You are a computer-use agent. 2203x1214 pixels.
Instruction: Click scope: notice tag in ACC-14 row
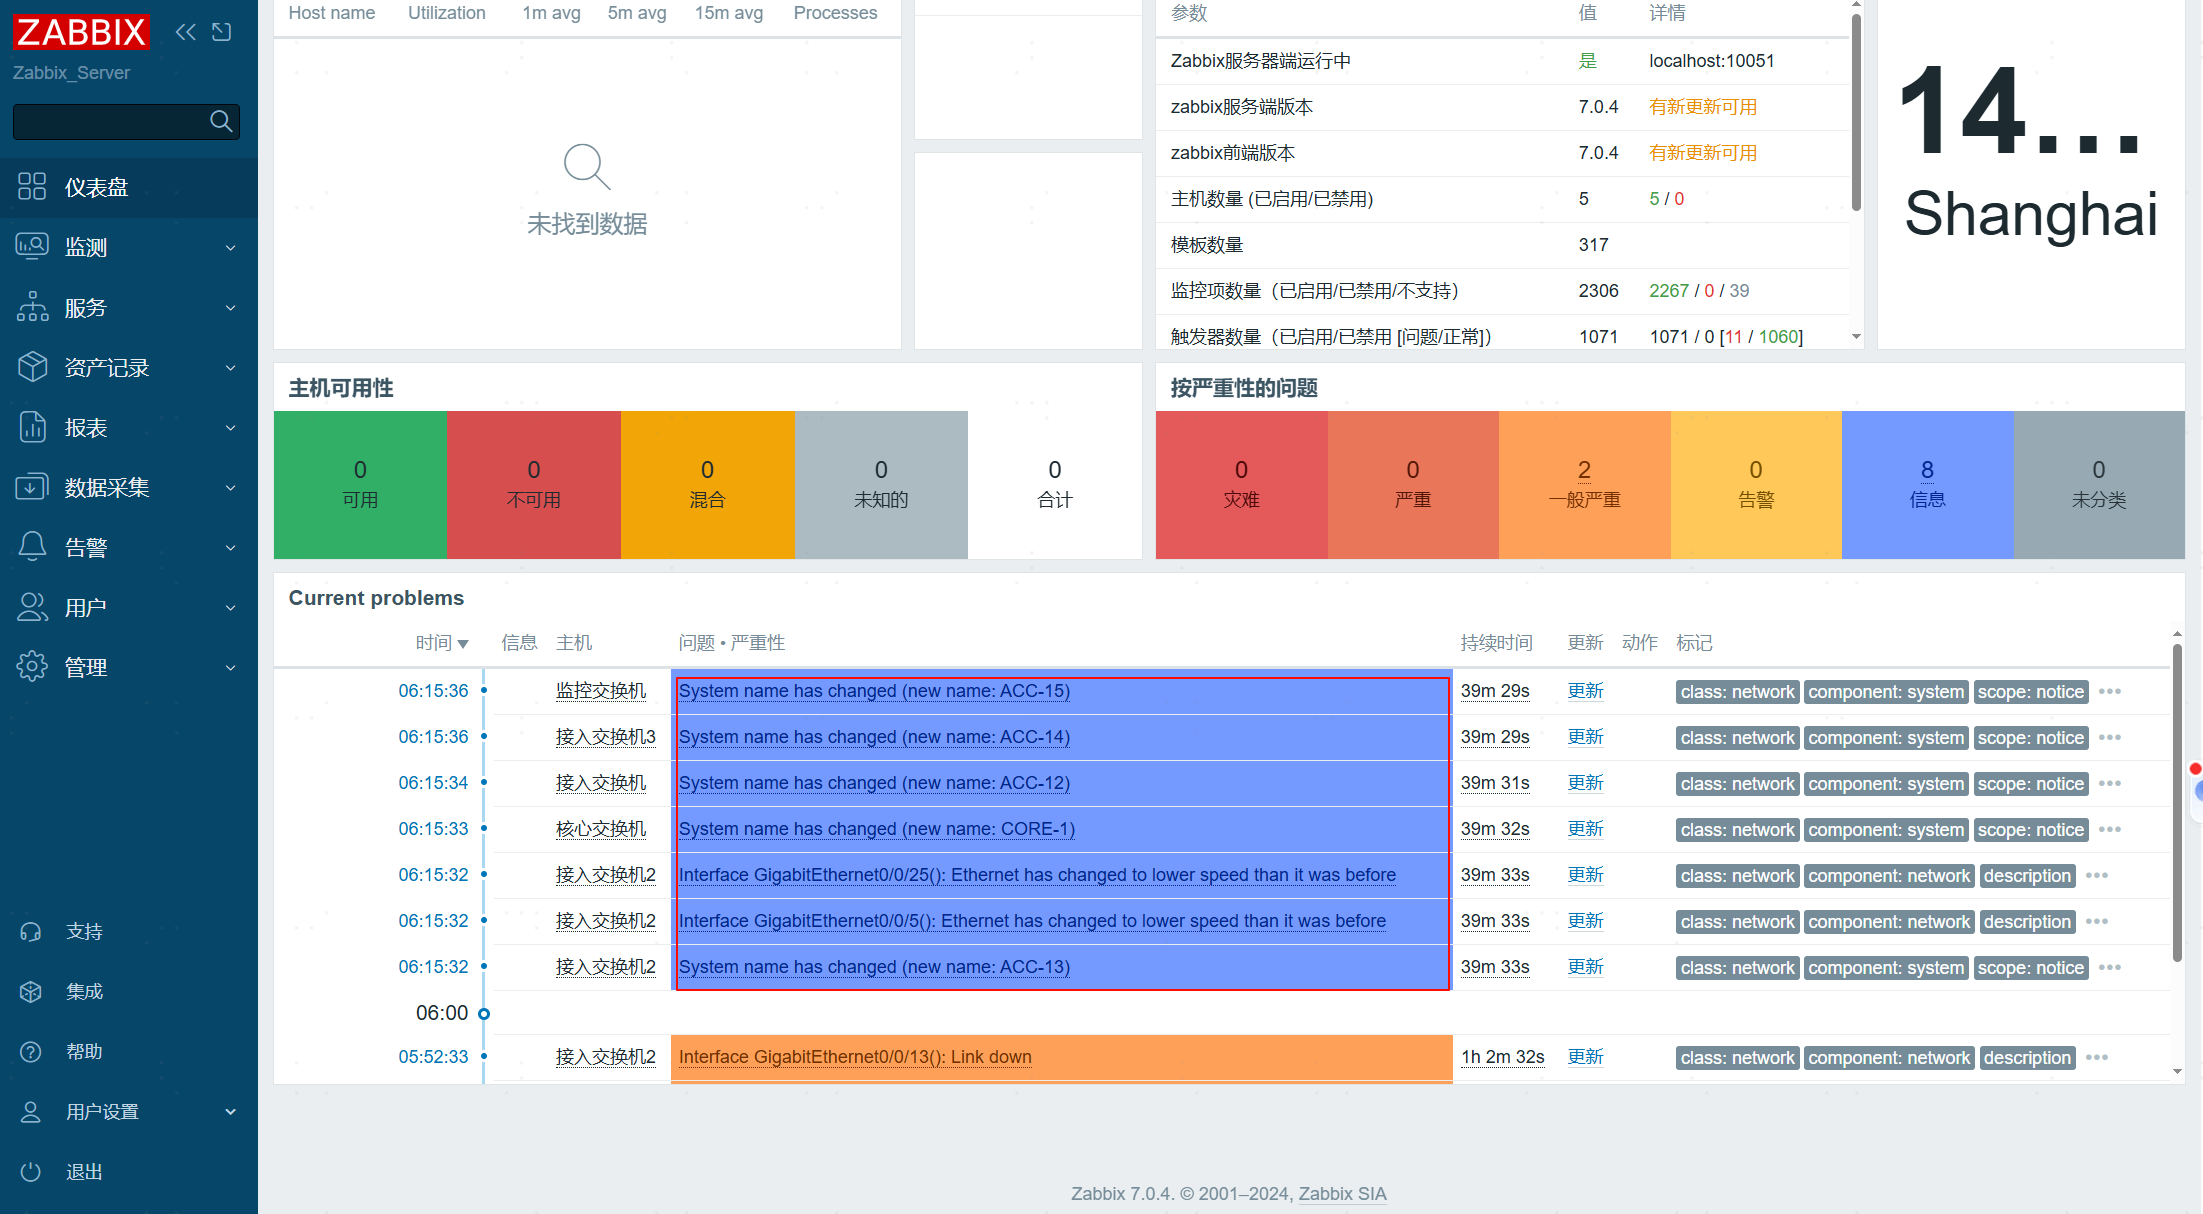2031,738
